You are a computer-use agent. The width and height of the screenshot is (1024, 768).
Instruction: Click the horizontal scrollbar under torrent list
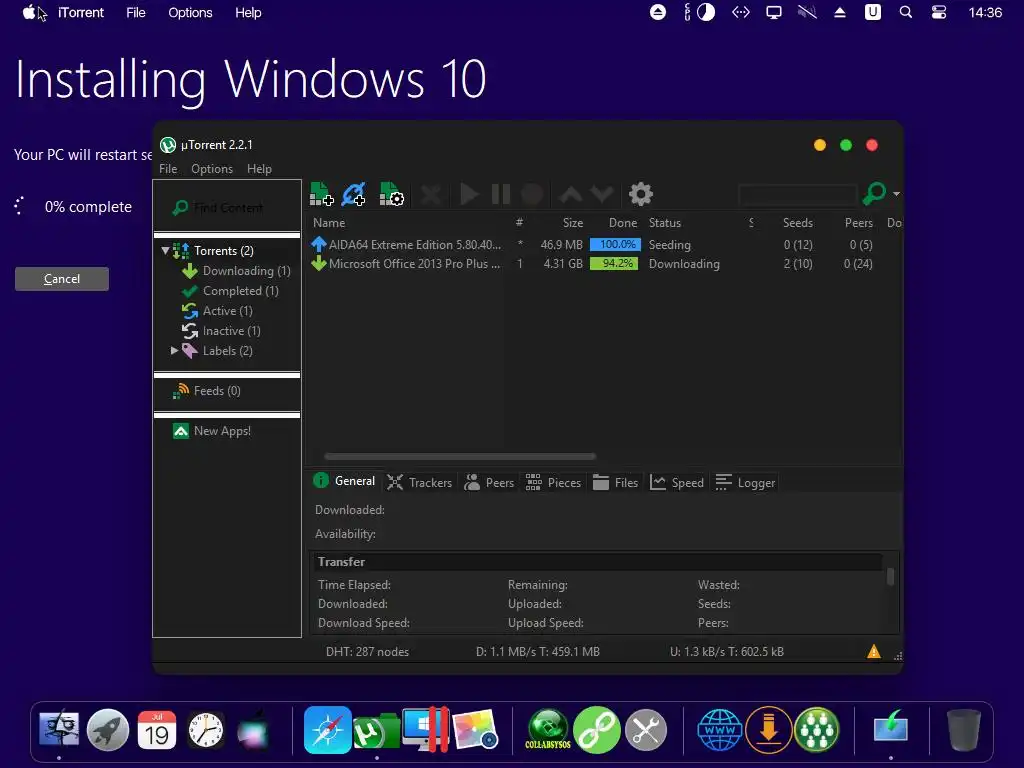[x=460, y=456]
